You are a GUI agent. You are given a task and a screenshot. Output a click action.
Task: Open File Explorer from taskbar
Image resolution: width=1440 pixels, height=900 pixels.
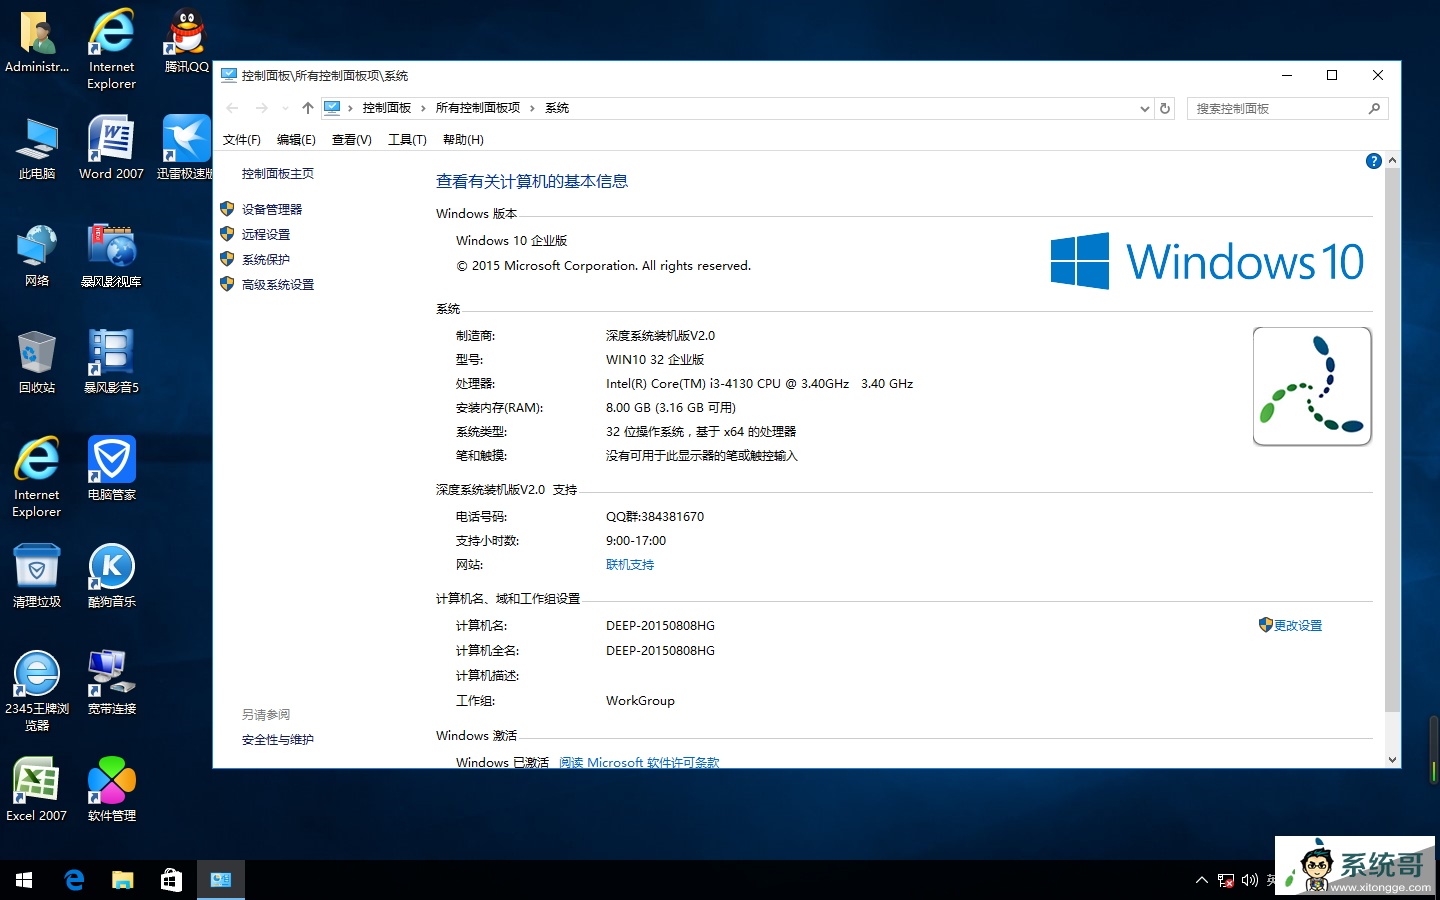coord(122,880)
